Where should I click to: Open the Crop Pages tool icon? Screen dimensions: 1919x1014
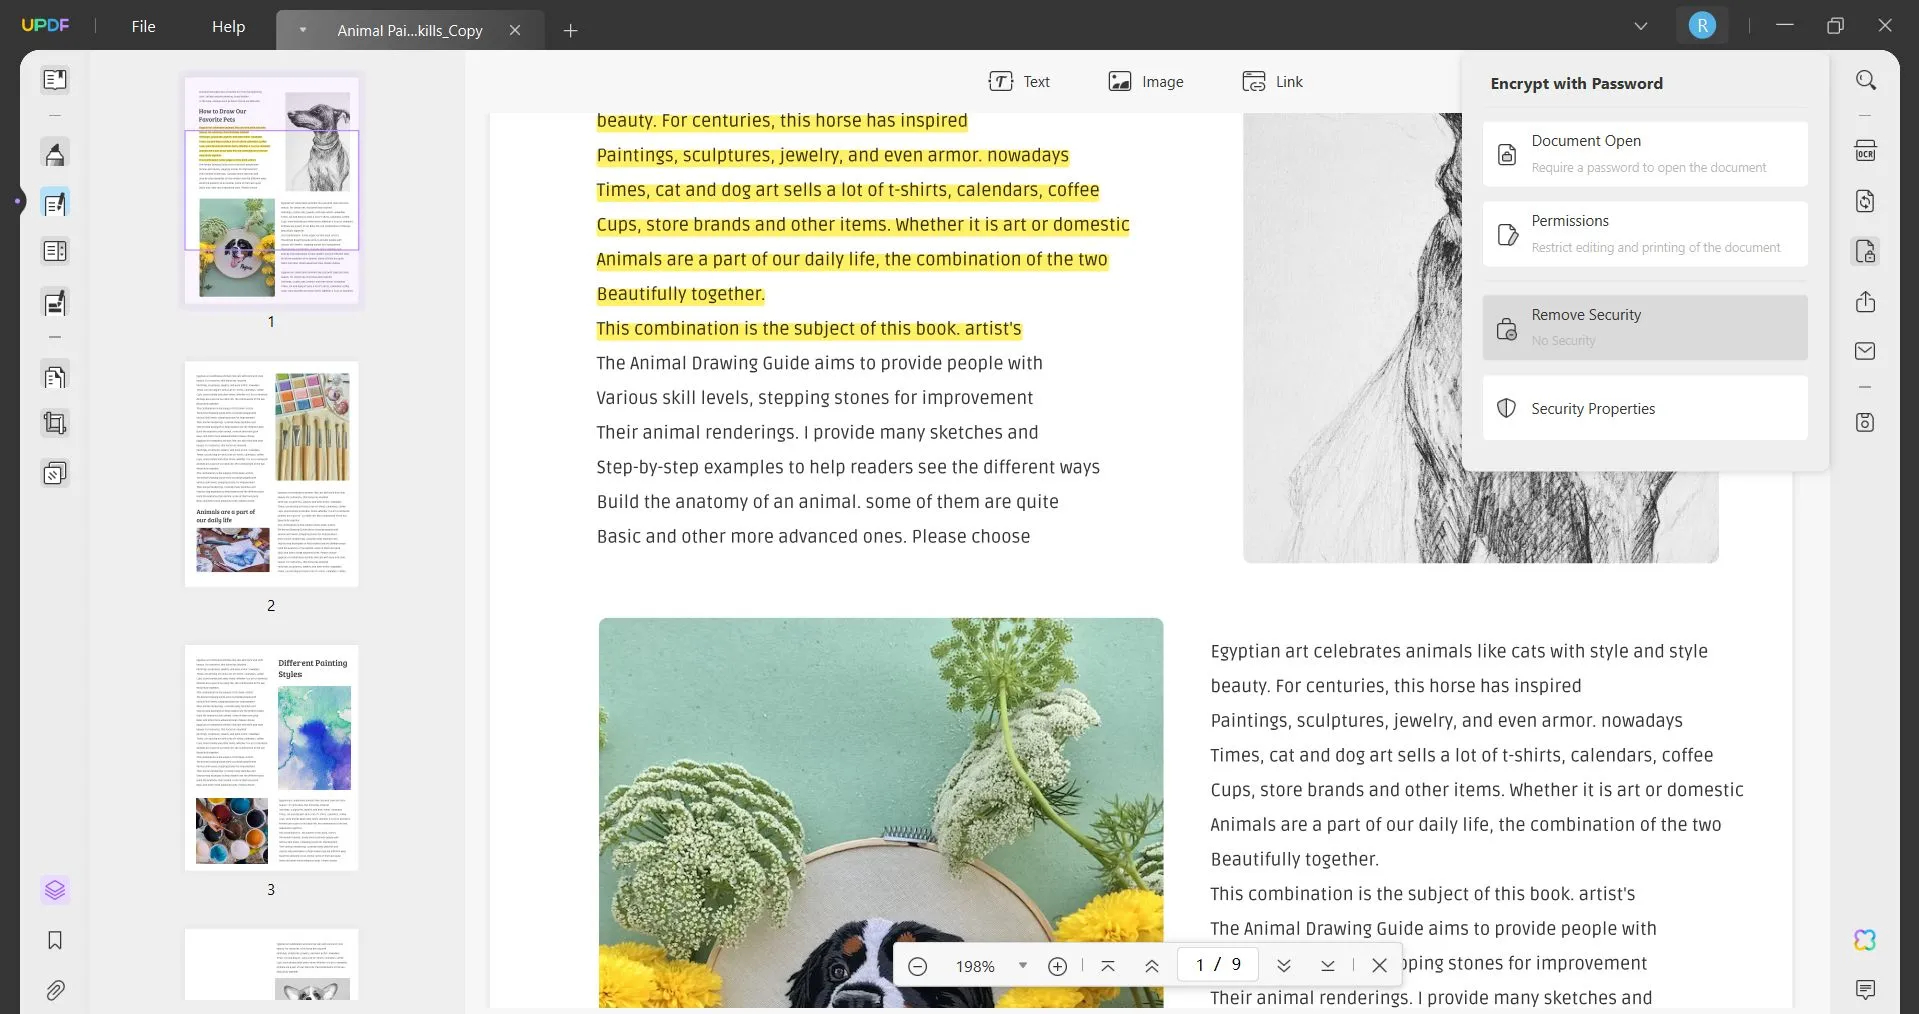pyautogui.click(x=55, y=424)
